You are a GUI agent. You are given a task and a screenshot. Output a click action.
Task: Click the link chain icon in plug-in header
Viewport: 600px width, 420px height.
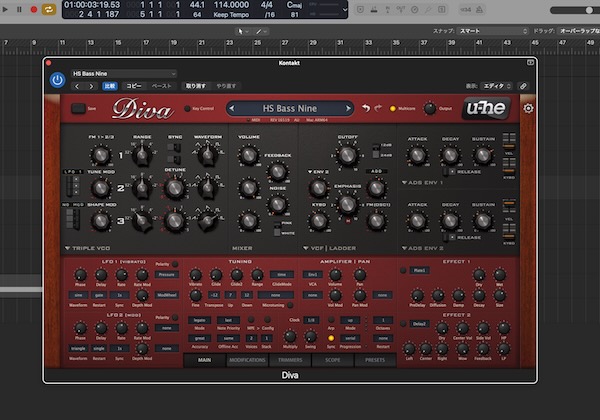pyautogui.click(x=523, y=86)
